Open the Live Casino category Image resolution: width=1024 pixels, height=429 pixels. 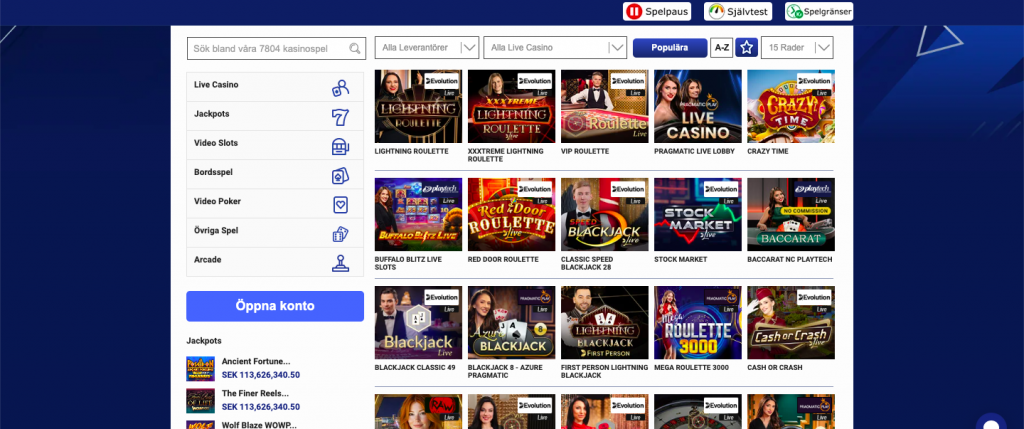click(x=275, y=87)
